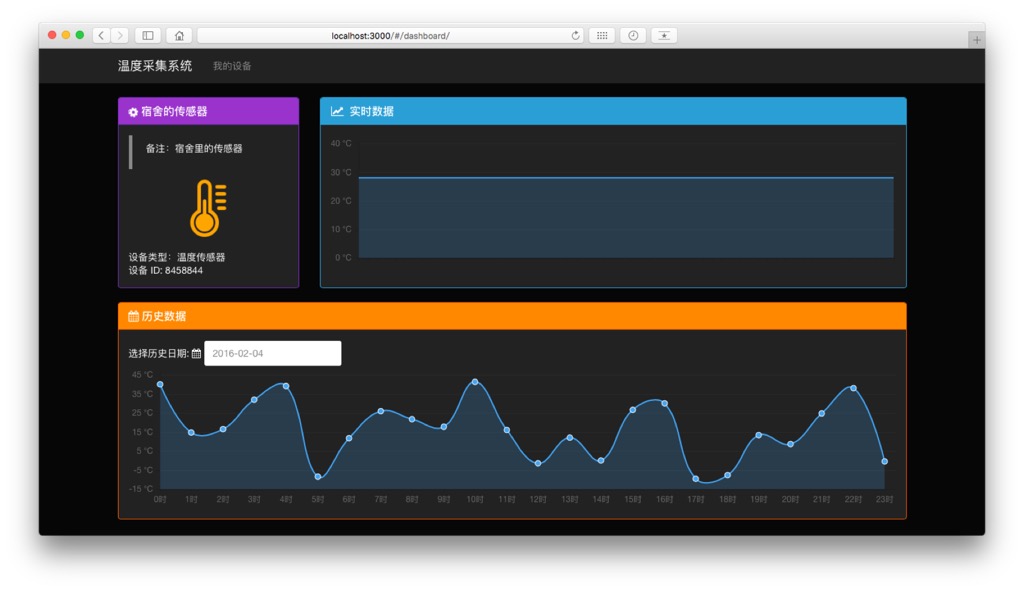Viewport: 1024px width, 591px height.
Task: Reload the page with the refresh icon
Action: pos(575,35)
